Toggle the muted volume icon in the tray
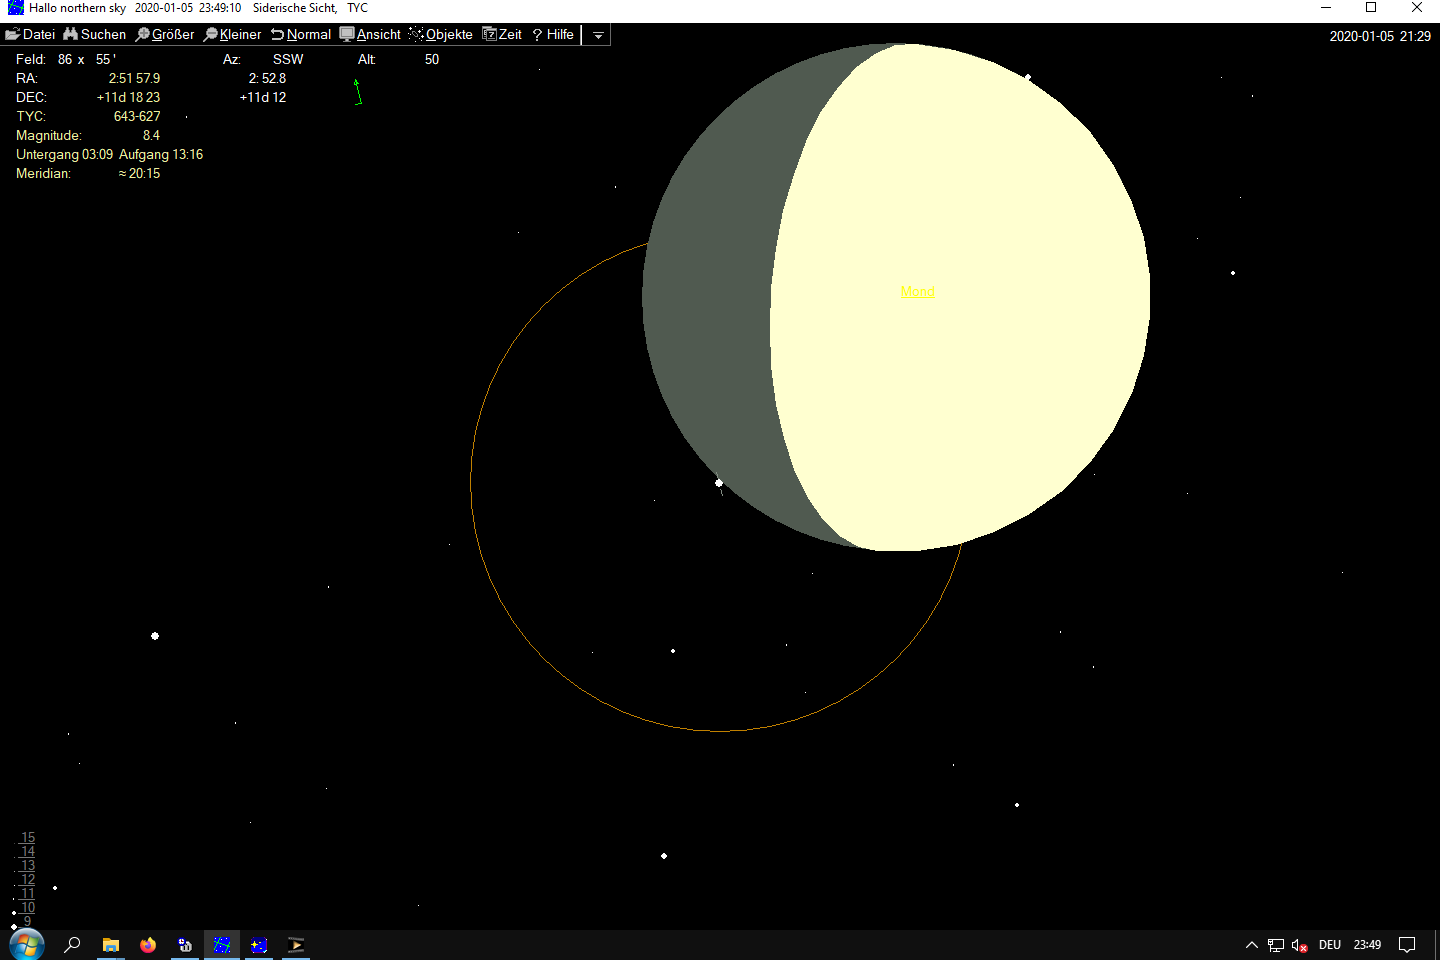The height and width of the screenshot is (960, 1440). pos(1299,945)
